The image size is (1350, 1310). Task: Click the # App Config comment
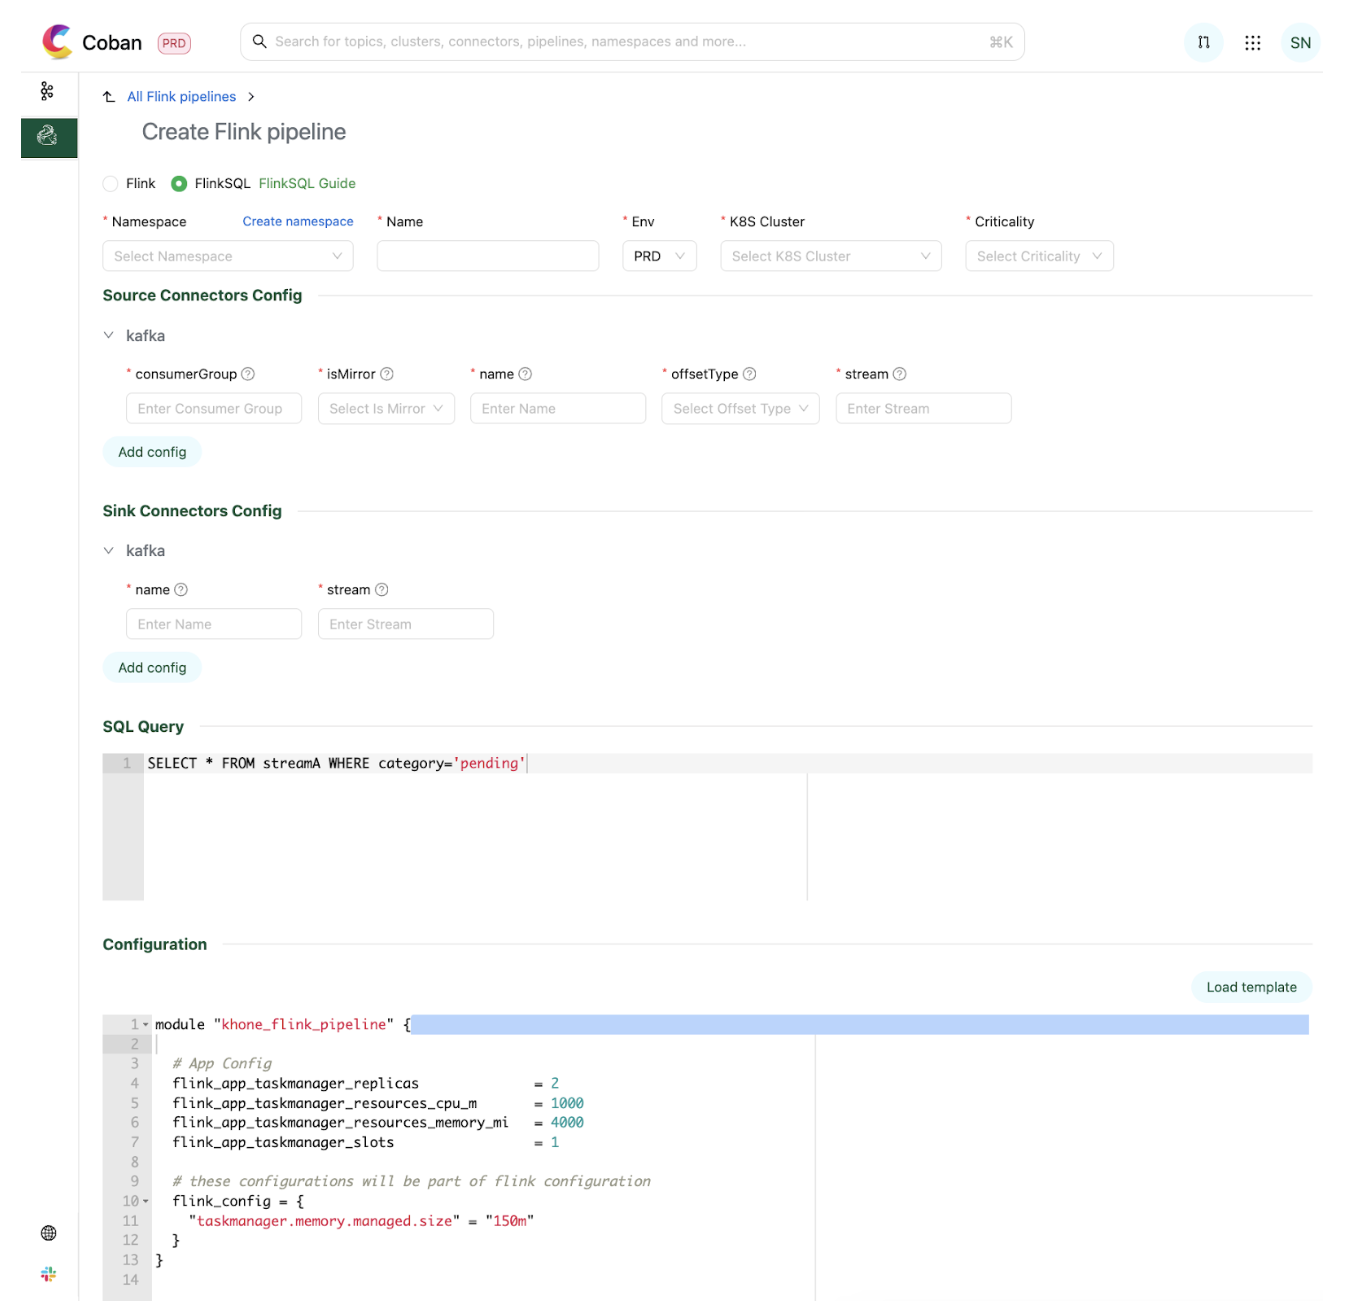pos(222,1064)
